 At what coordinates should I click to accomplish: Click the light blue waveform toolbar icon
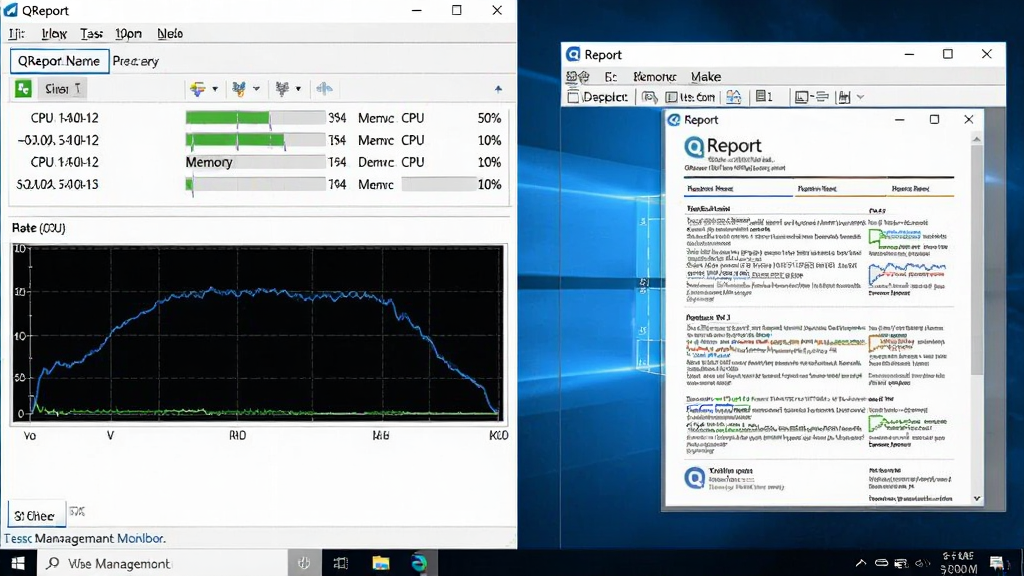[x=325, y=88]
